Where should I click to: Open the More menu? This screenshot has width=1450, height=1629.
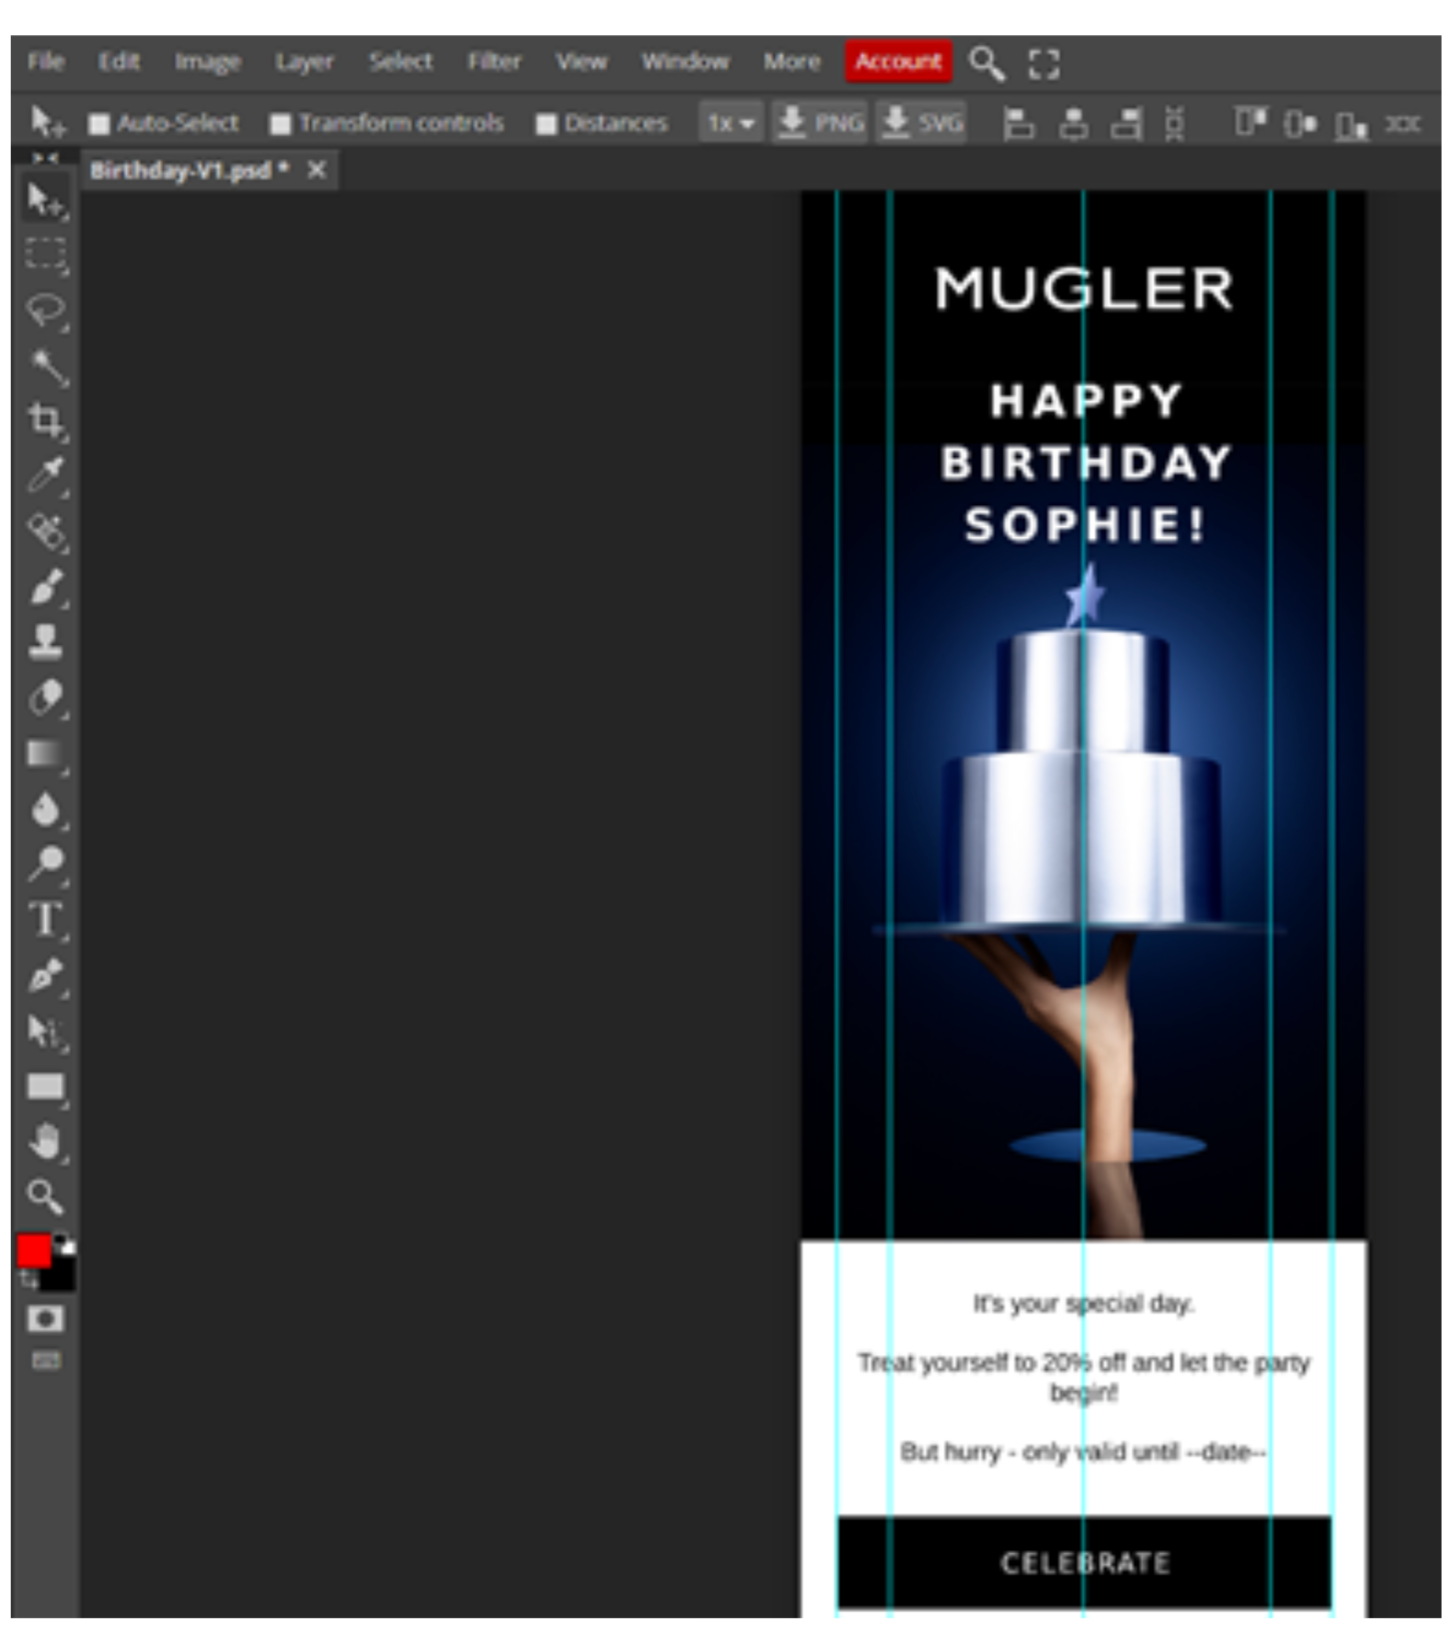[x=792, y=62]
